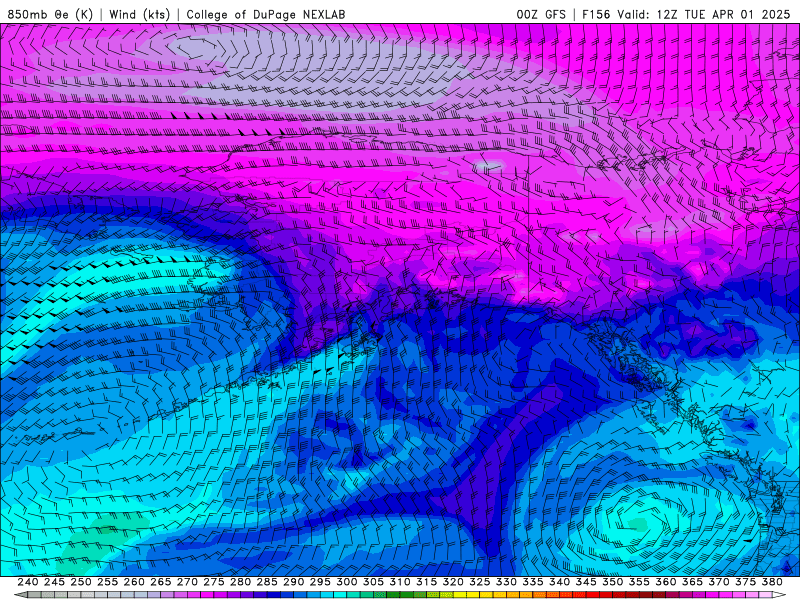The image size is (800, 600).
Task: Click the 340 label on the color scale
Action: pyautogui.click(x=559, y=582)
